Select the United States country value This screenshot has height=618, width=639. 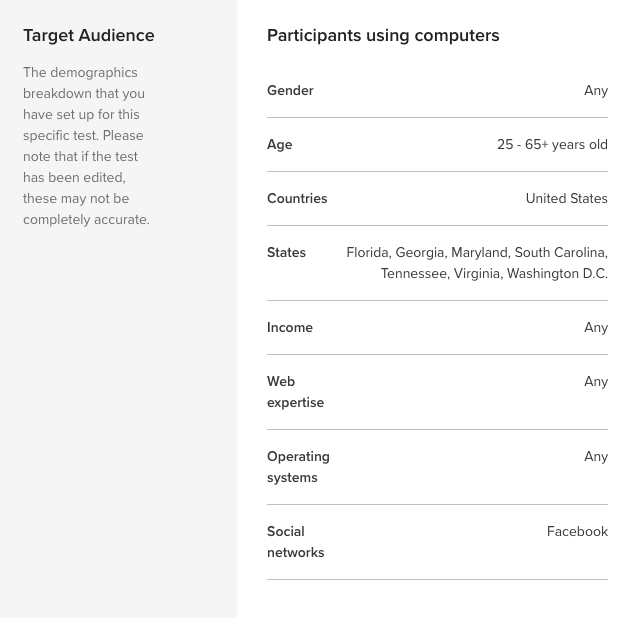[x=566, y=199]
